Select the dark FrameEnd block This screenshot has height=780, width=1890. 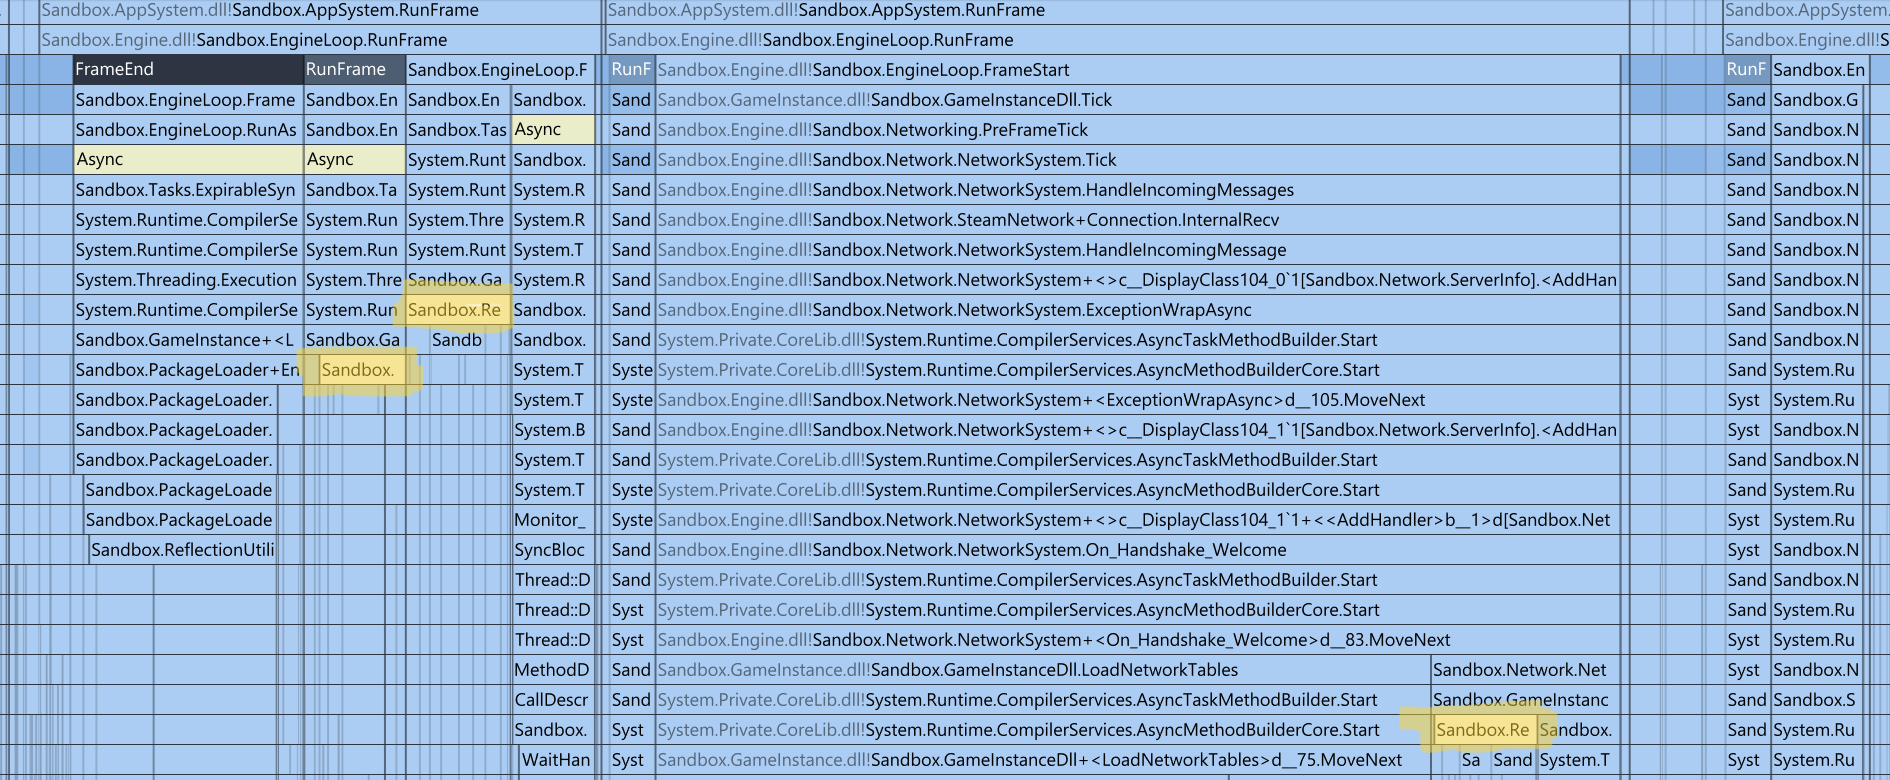pos(188,70)
